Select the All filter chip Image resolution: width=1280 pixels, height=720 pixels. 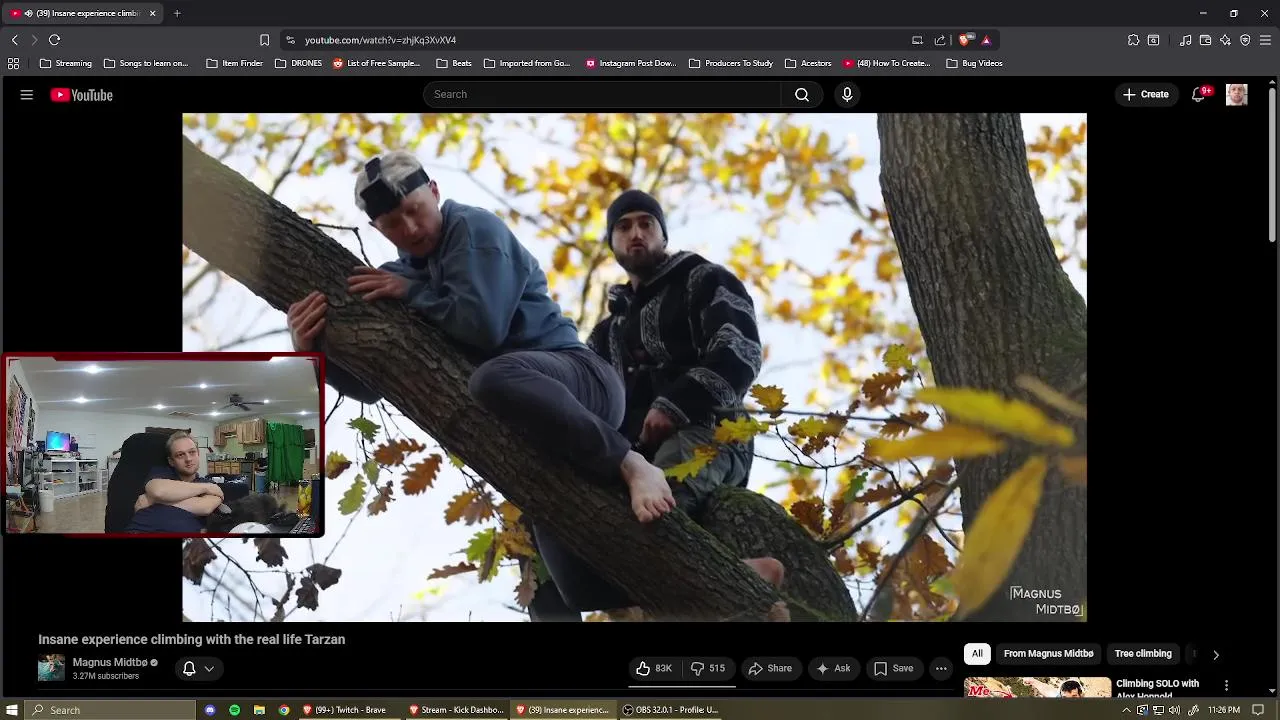pyautogui.click(x=977, y=654)
